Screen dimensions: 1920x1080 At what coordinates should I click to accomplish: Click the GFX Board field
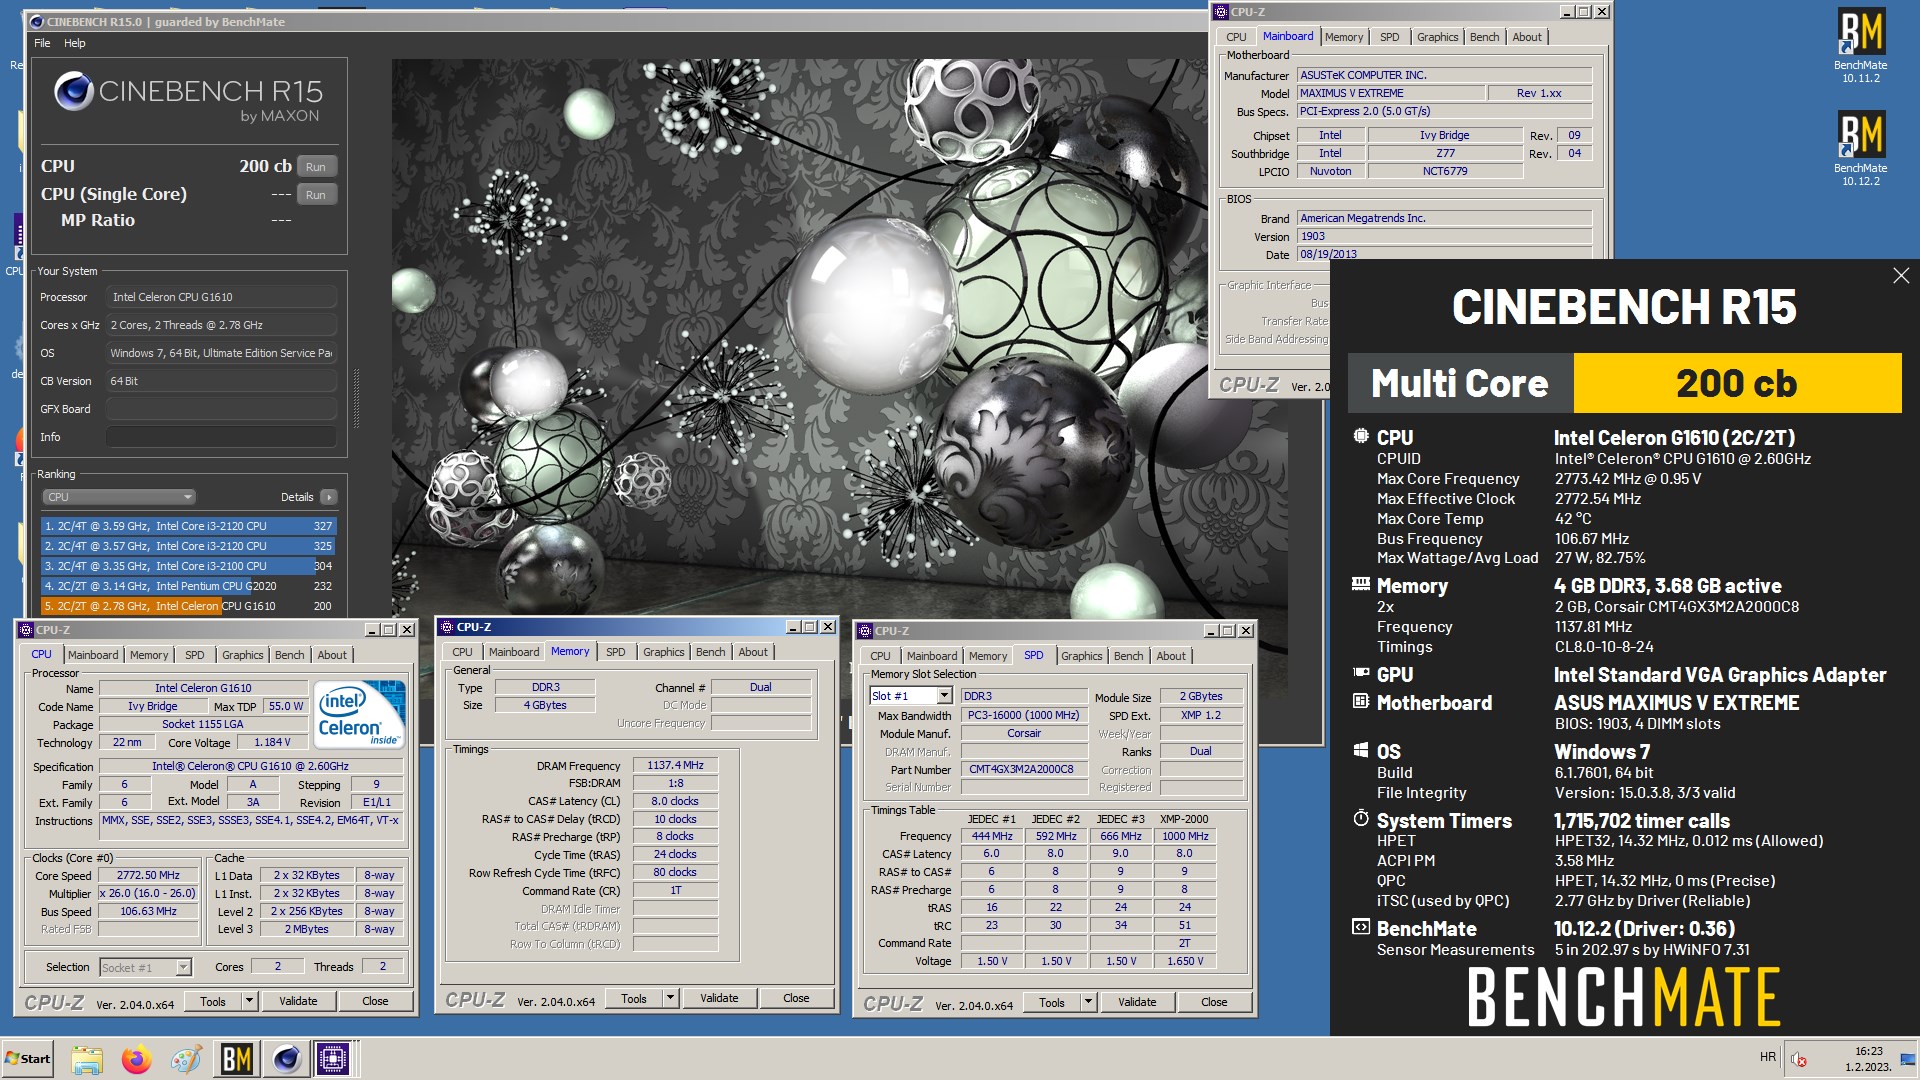221,409
